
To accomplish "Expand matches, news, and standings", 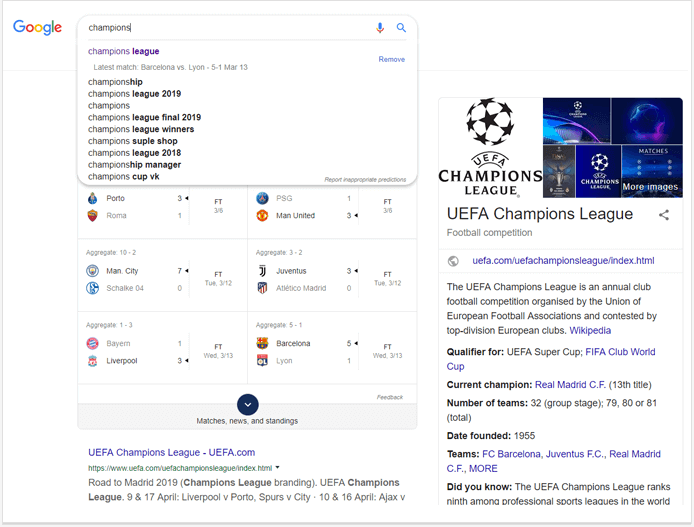I will (x=247, y=404).
